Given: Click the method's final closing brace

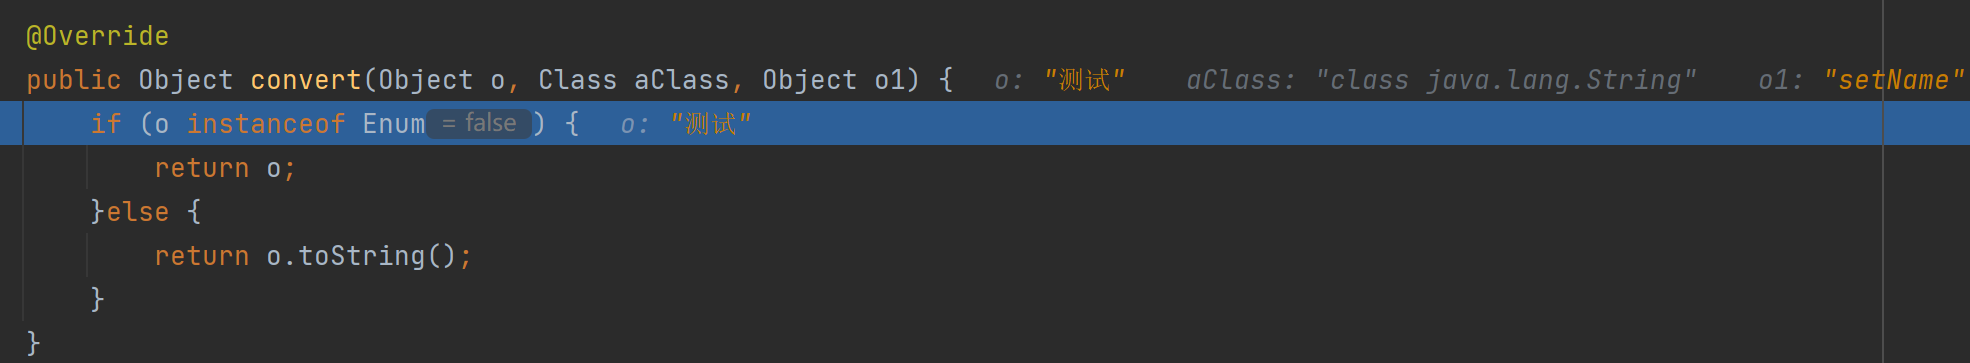Looking at the screenshot, I should click(33, 343).
